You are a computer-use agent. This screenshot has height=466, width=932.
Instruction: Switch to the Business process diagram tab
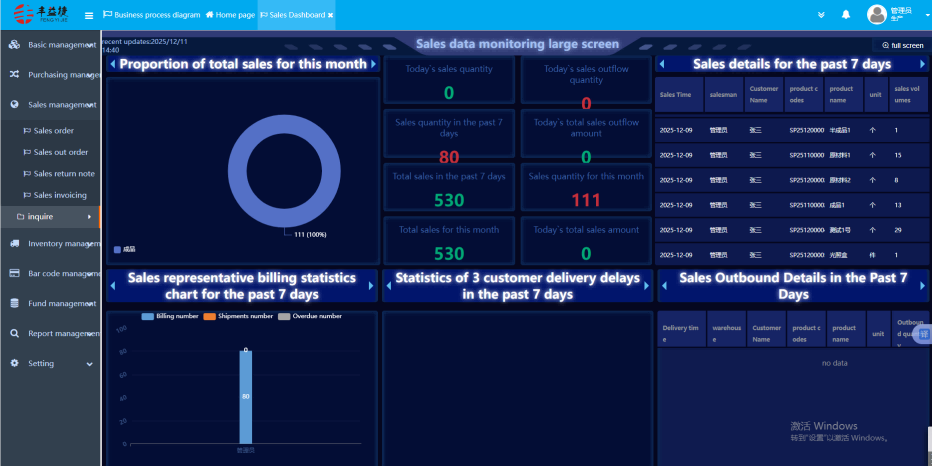point(151,15)
